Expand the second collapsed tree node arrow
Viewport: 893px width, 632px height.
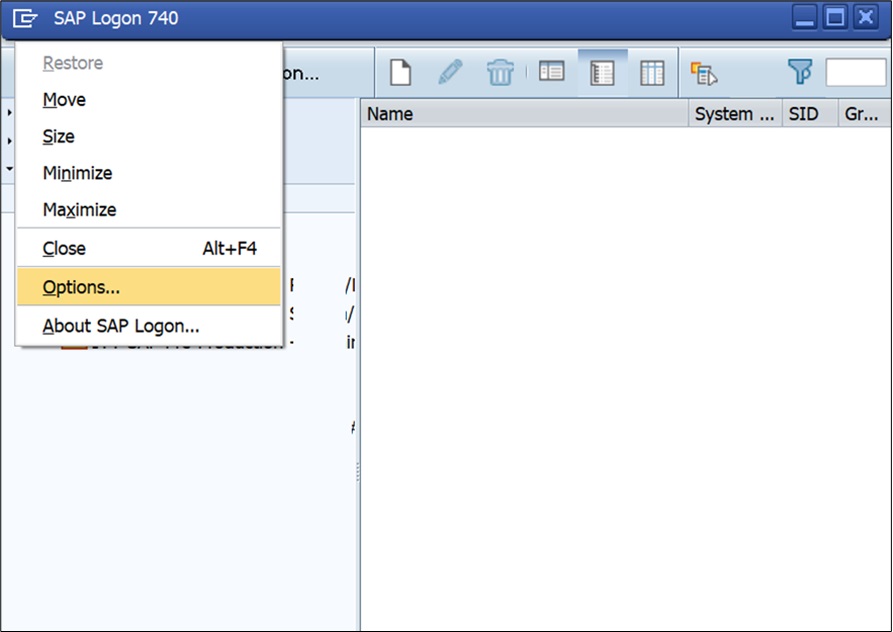[x=10, y=141]
